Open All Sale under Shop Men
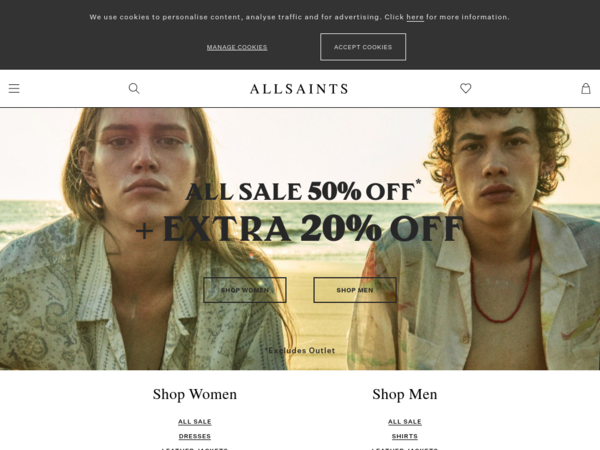 (404, 422)
